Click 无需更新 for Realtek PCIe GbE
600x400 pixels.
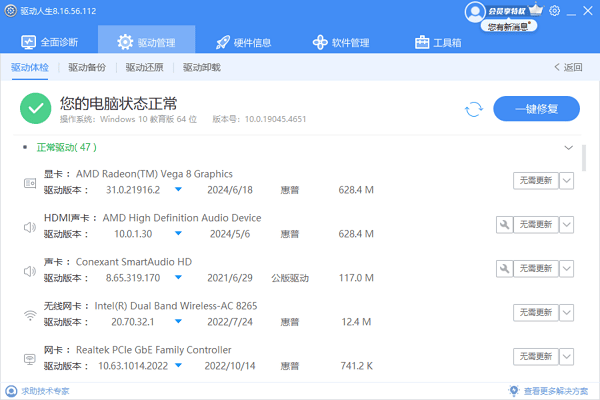(536, 357)
